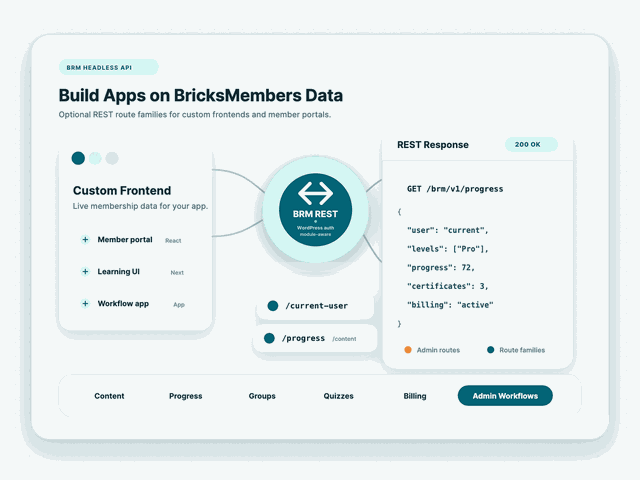Switch to the Groups tab

click(x=262, y=396)
